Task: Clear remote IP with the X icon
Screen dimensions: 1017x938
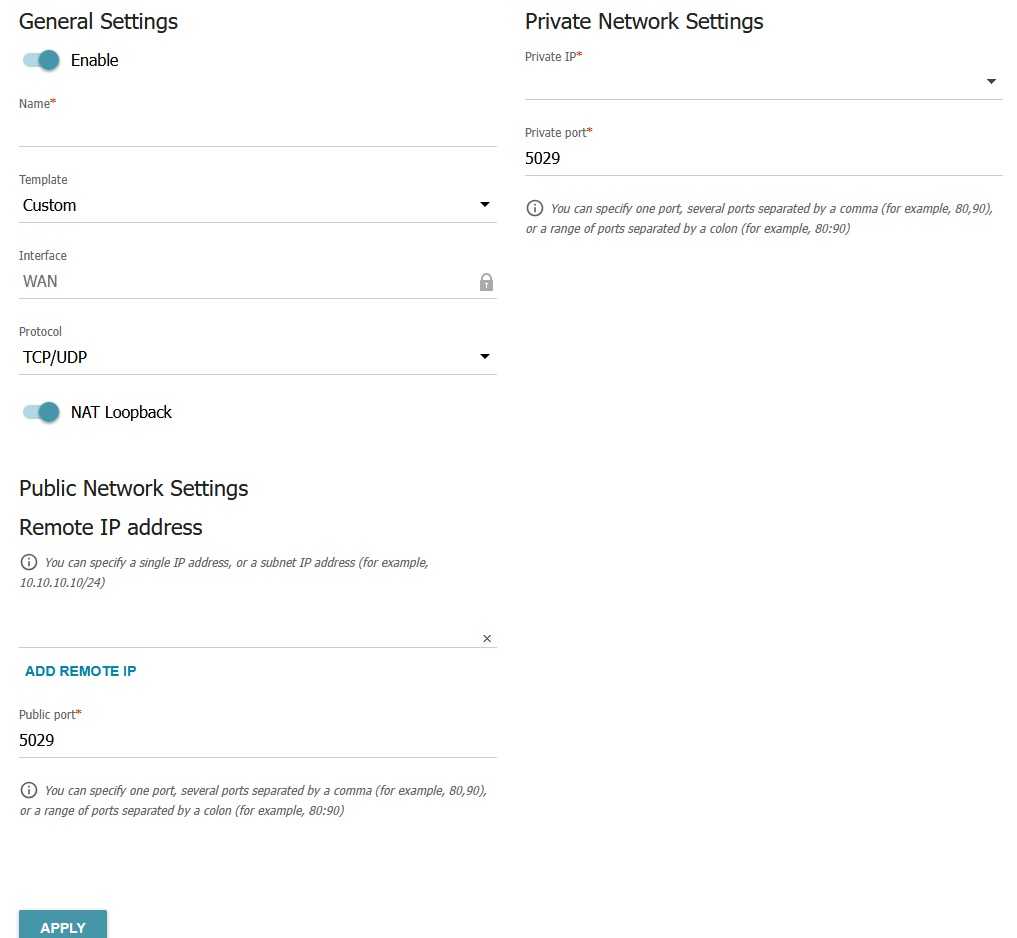Action: pyautogui.click(x=487, y=639)
